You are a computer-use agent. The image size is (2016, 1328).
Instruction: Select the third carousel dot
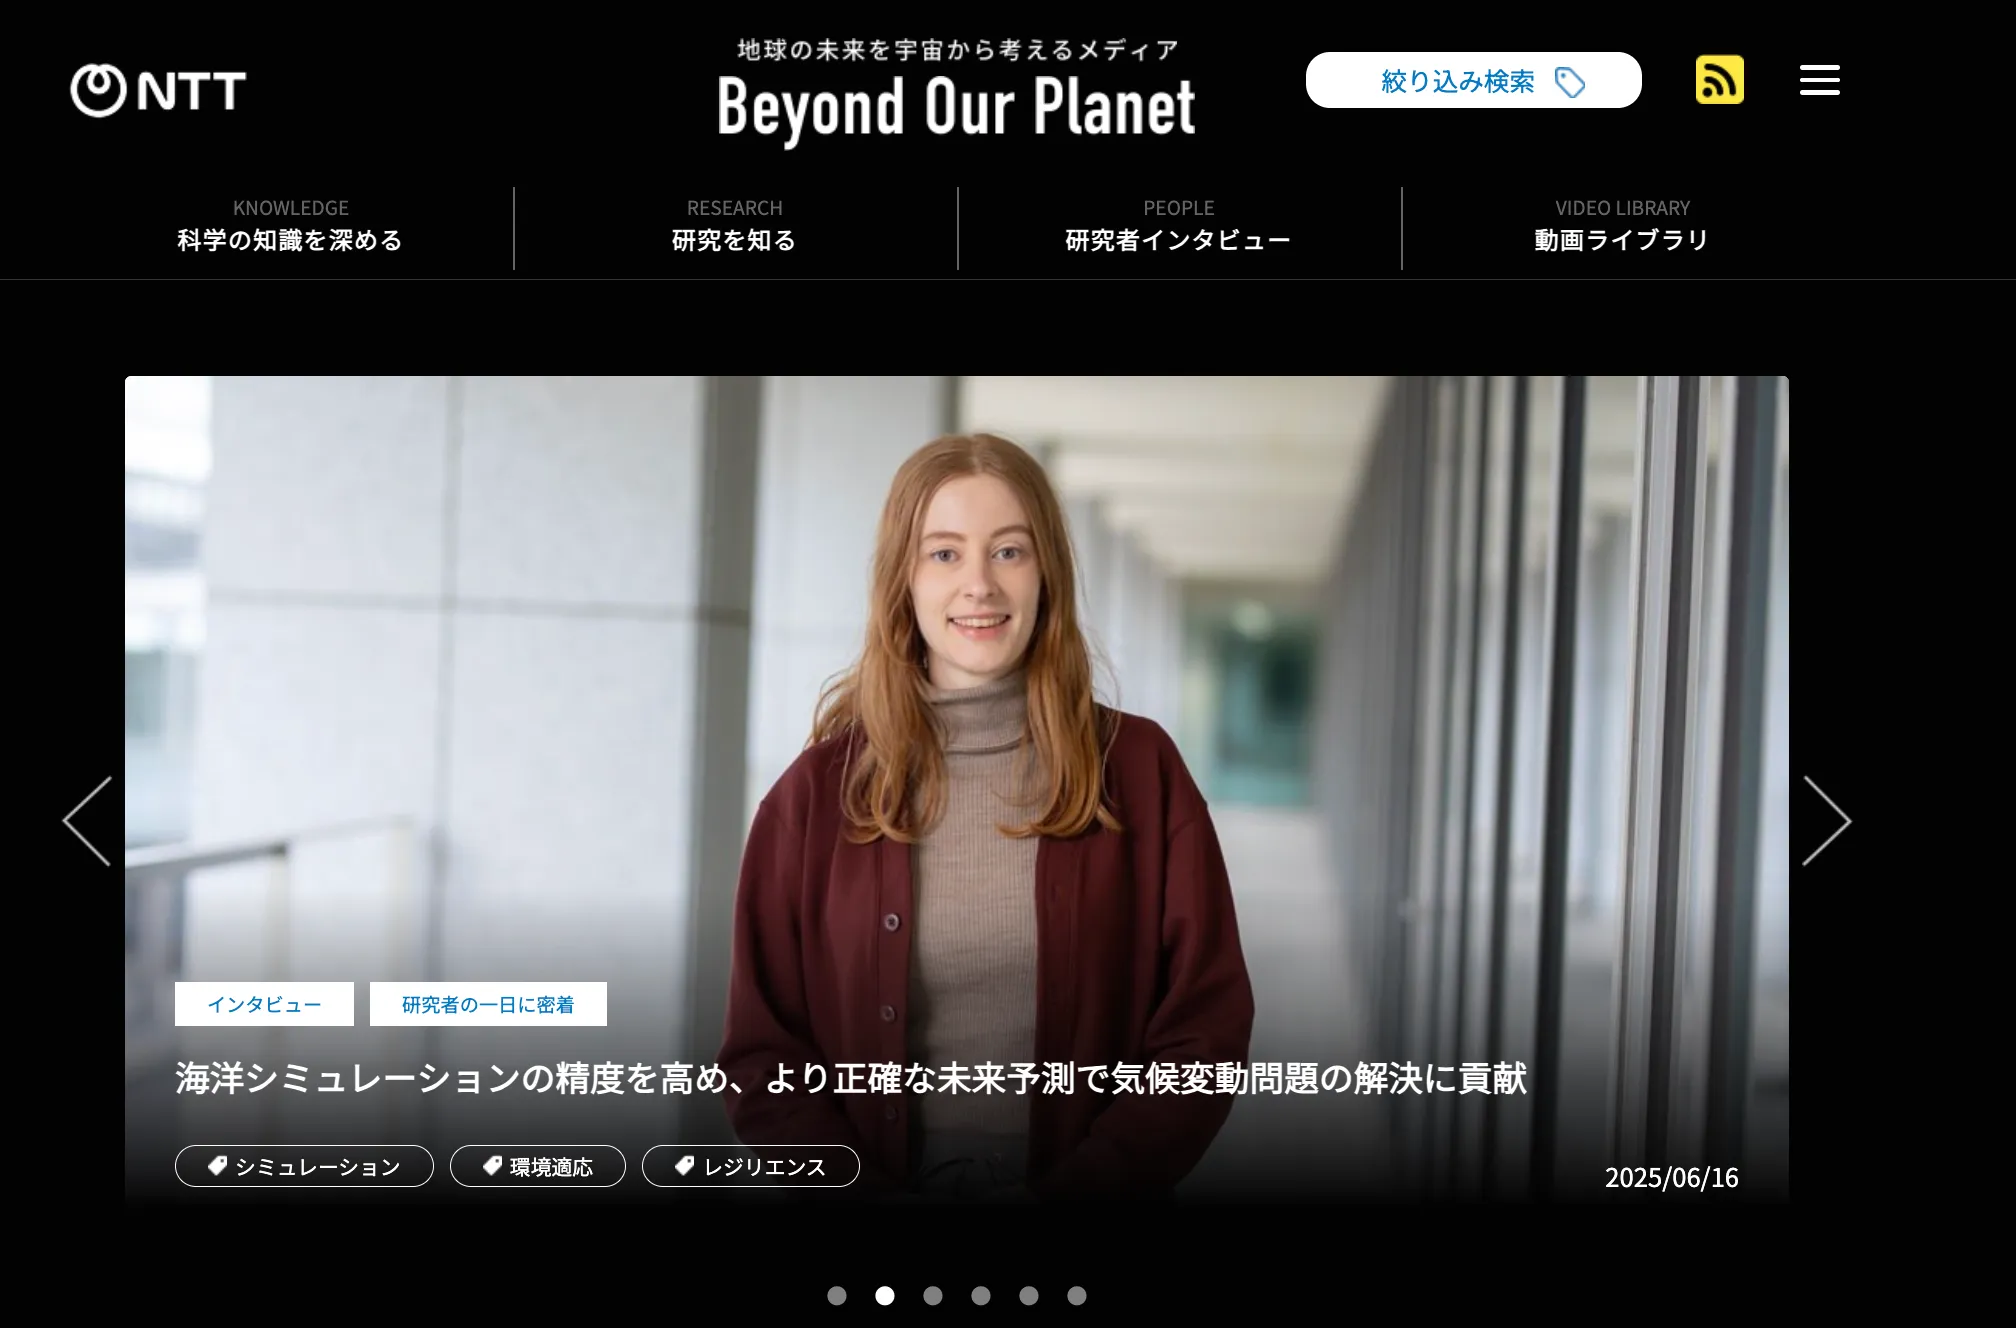(x=933, y=1296)
